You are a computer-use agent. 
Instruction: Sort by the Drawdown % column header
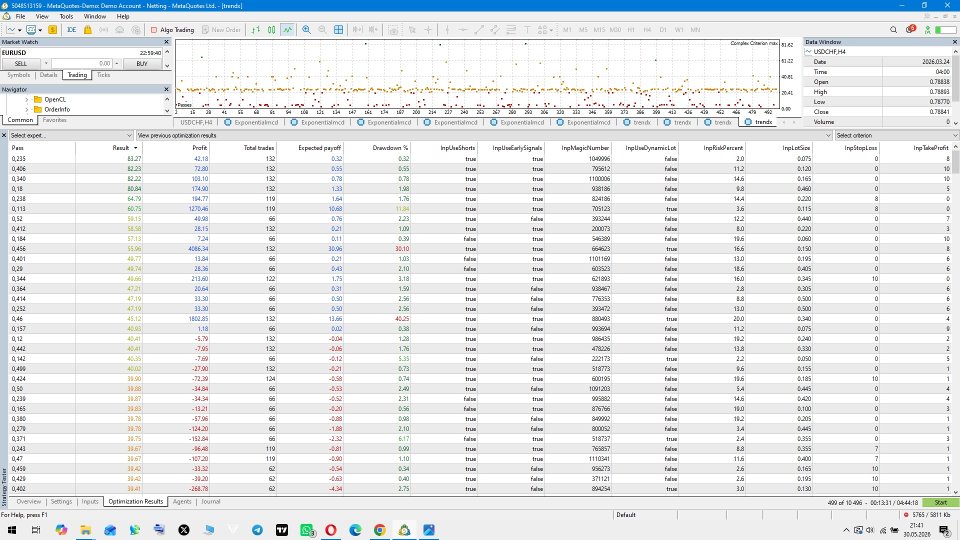(x=392, y=148)
